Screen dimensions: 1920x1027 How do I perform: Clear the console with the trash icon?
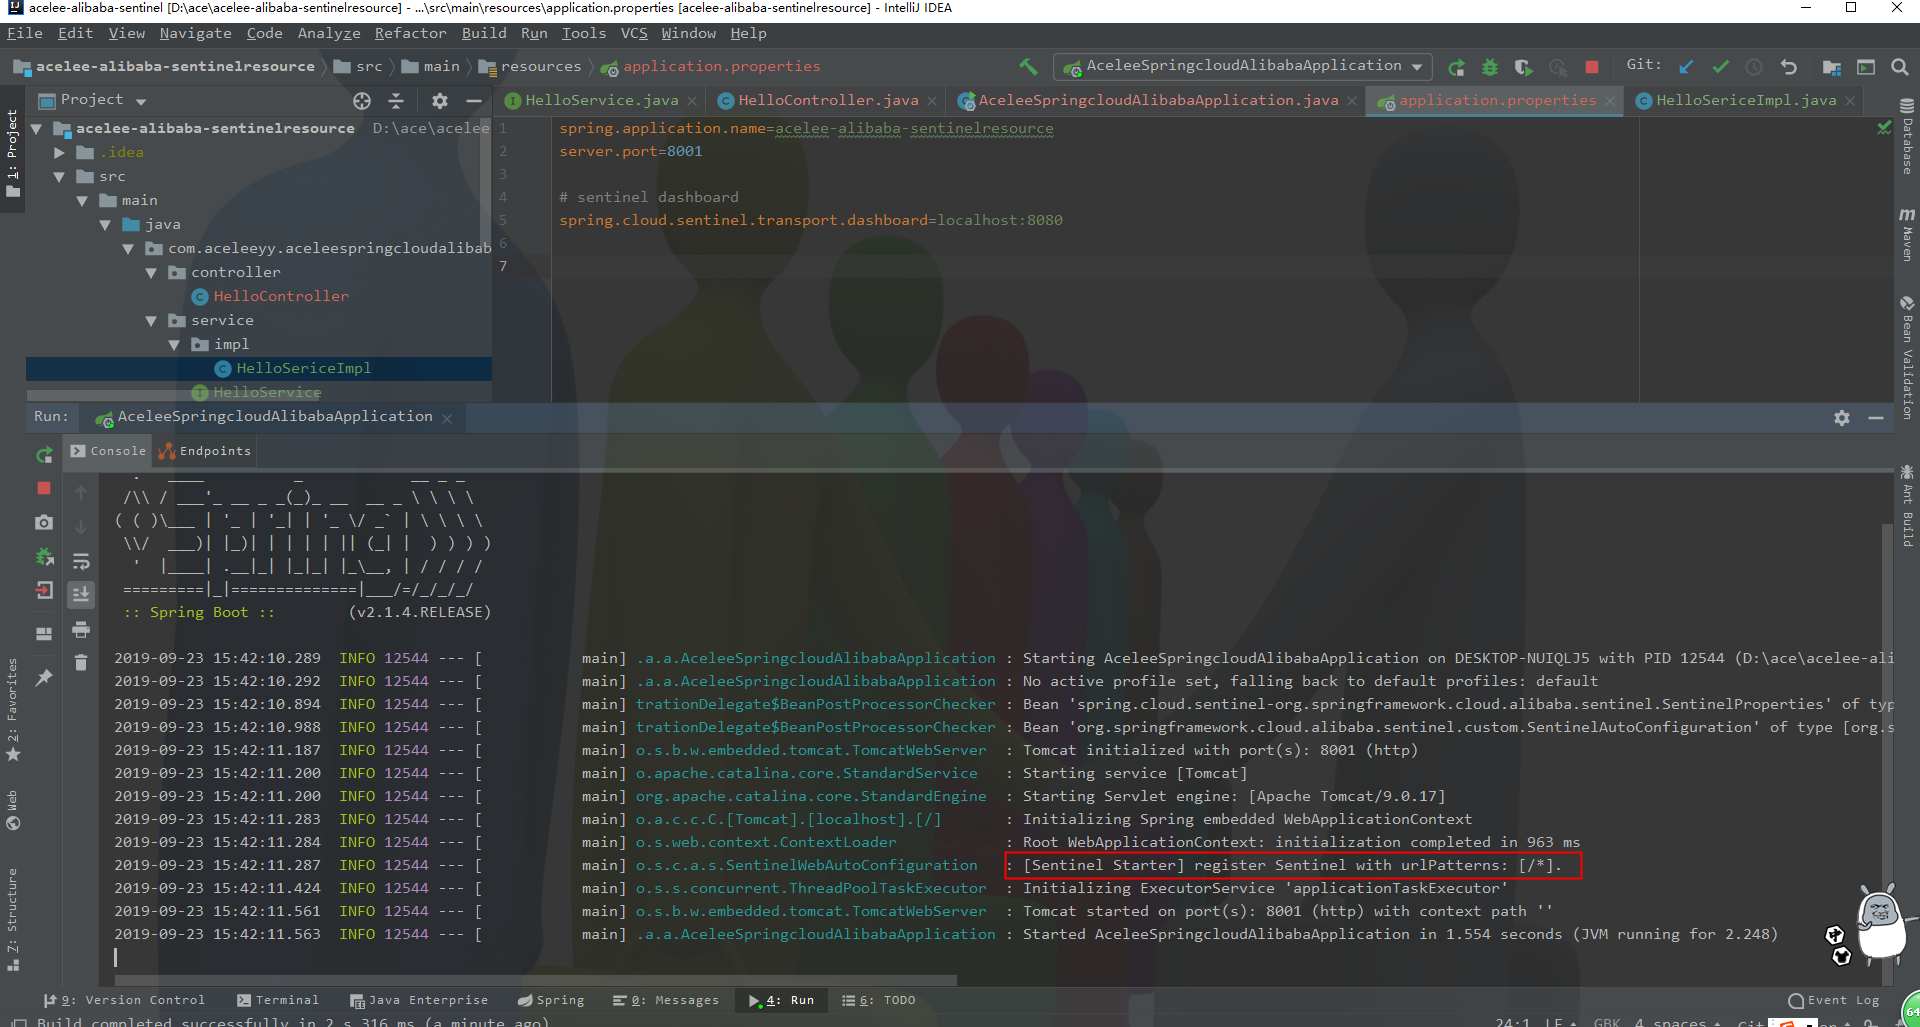point(81,662)
